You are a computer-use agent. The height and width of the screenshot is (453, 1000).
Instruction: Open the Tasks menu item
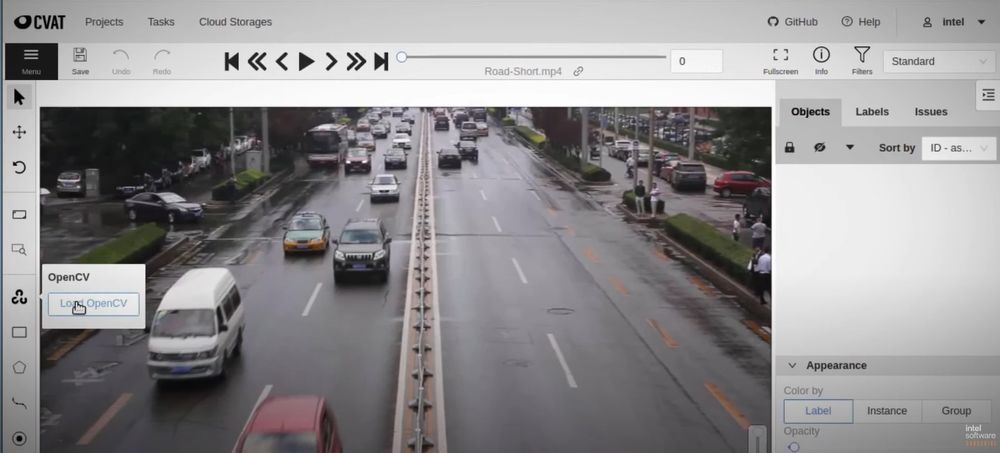(161, 22)
